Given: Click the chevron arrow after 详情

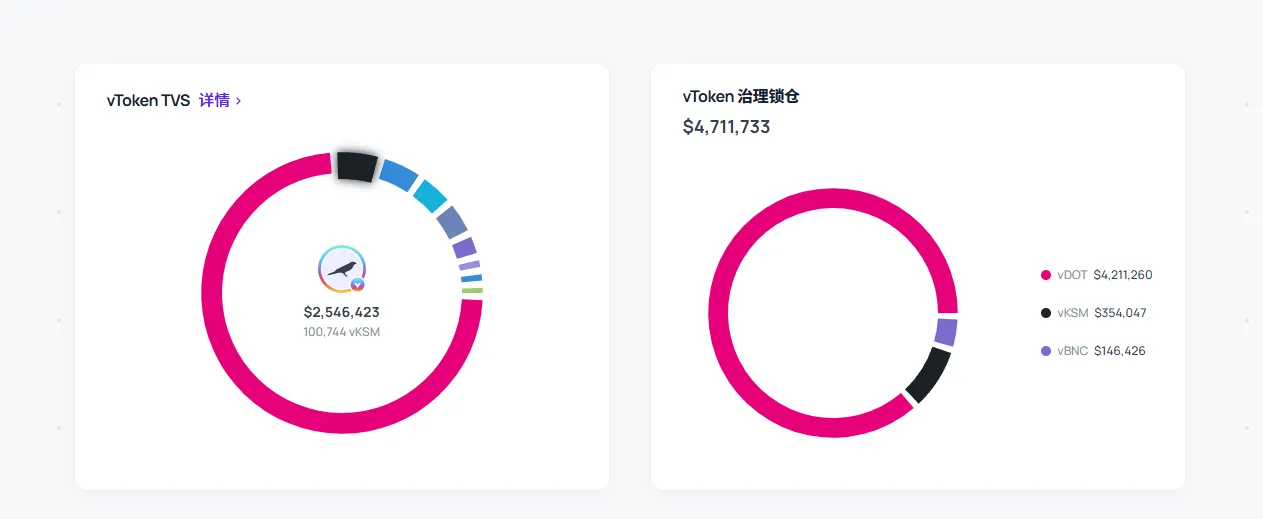Looking at the screenshot, I should pos(238,101).
